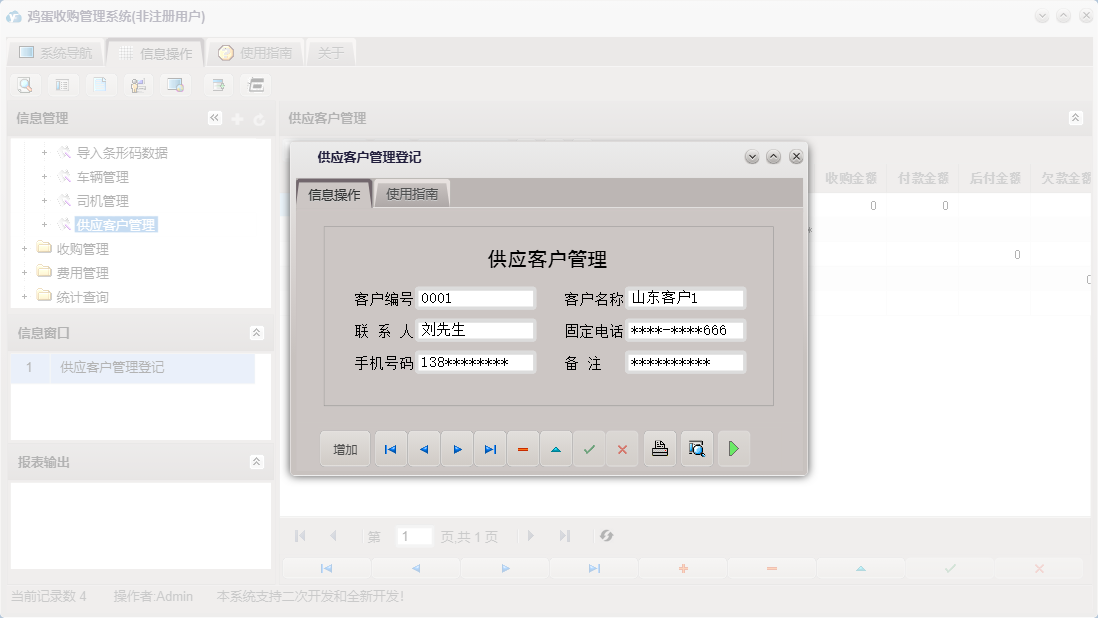1098x618 pixels.
Task: Confirm changes with the green checkmark
Action: [589, 448]
